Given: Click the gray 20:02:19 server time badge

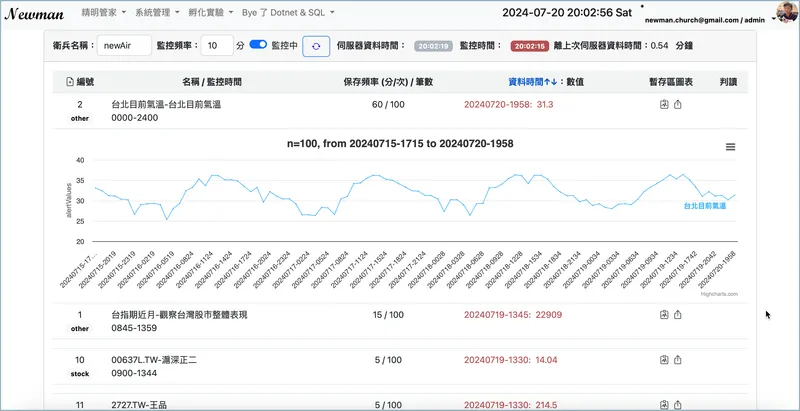Looking at the screenshot, I should tap(433, 46).
